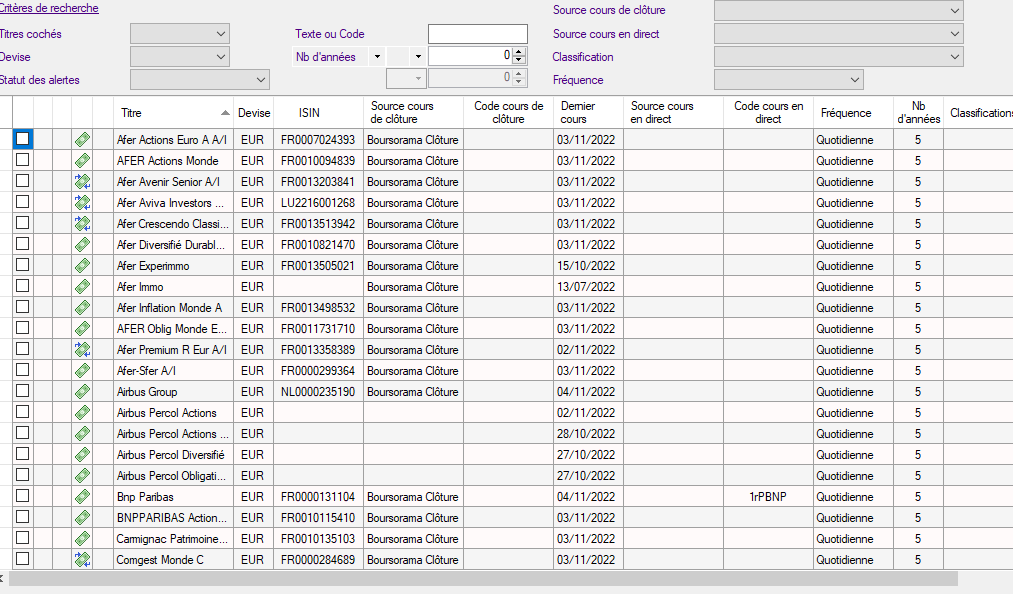Tick the checkbox for AFER Actions Monde
The width and height of the screenshot is (1013, 594).
pyautogui.click(x=22, y=160)
